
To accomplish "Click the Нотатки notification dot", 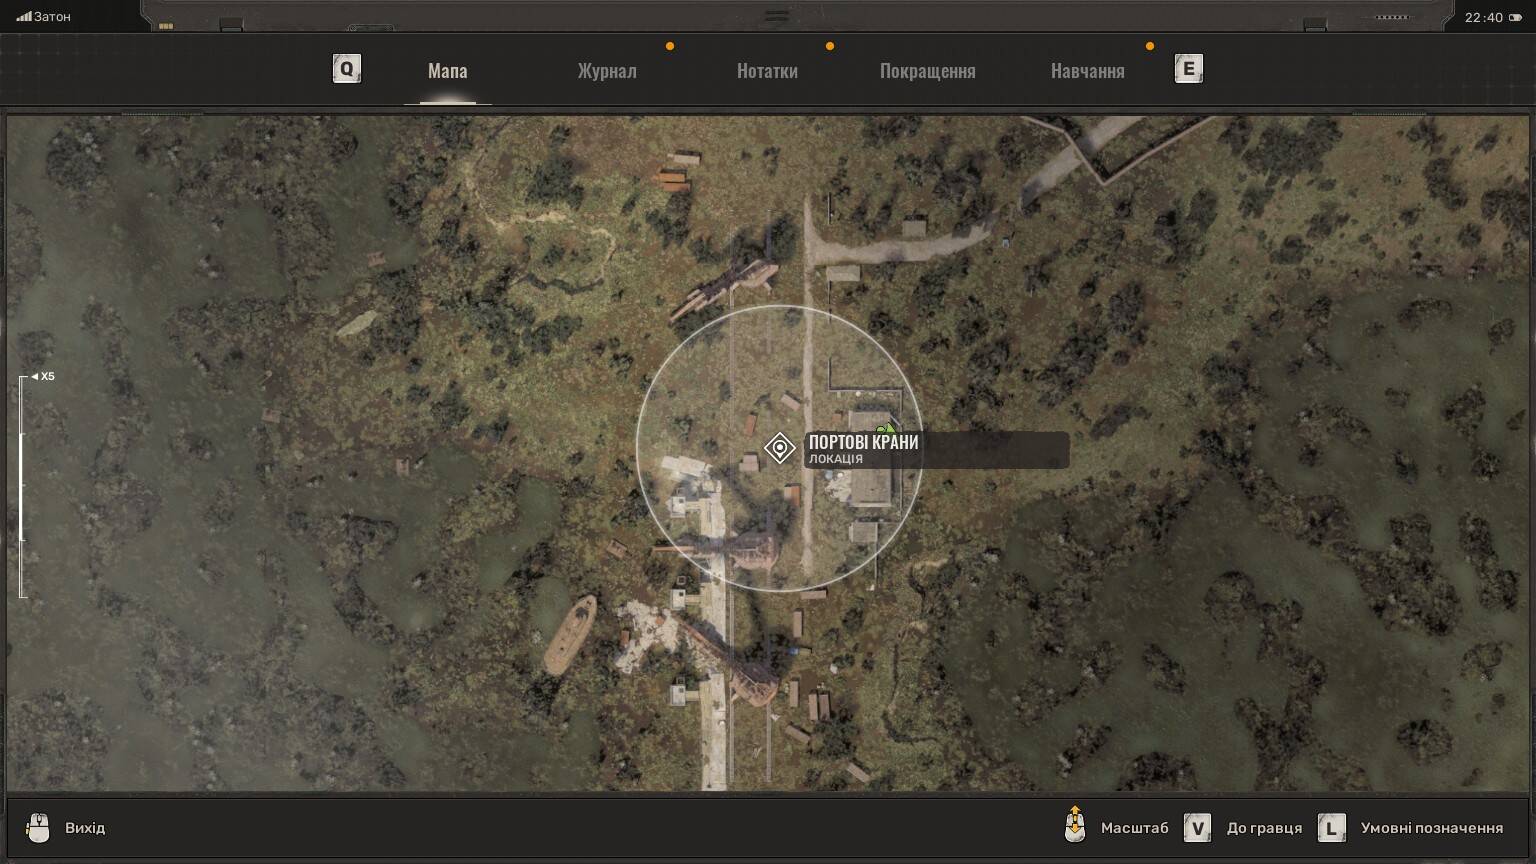I will 830,46.
